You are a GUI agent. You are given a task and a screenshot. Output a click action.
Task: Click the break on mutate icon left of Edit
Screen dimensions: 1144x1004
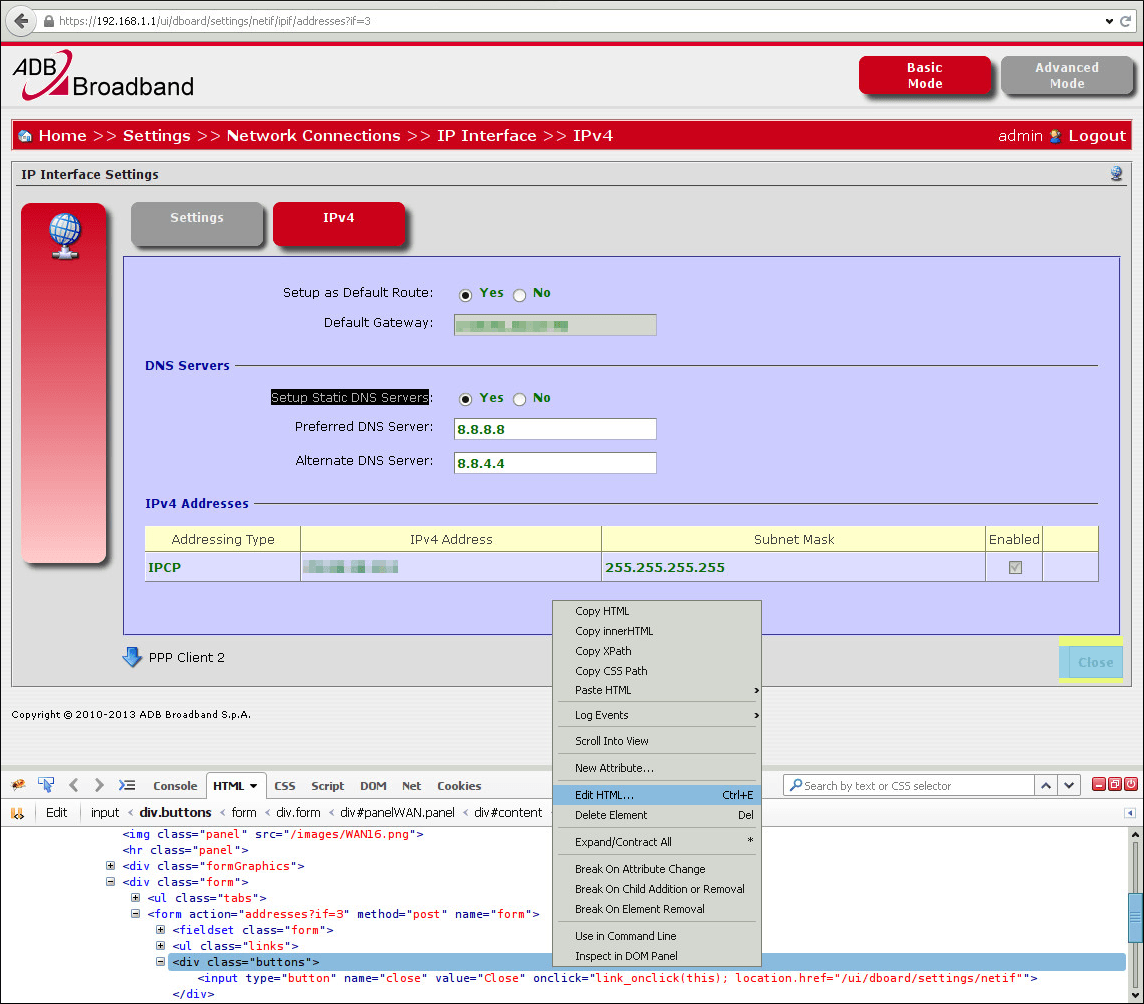coord(17,813)
